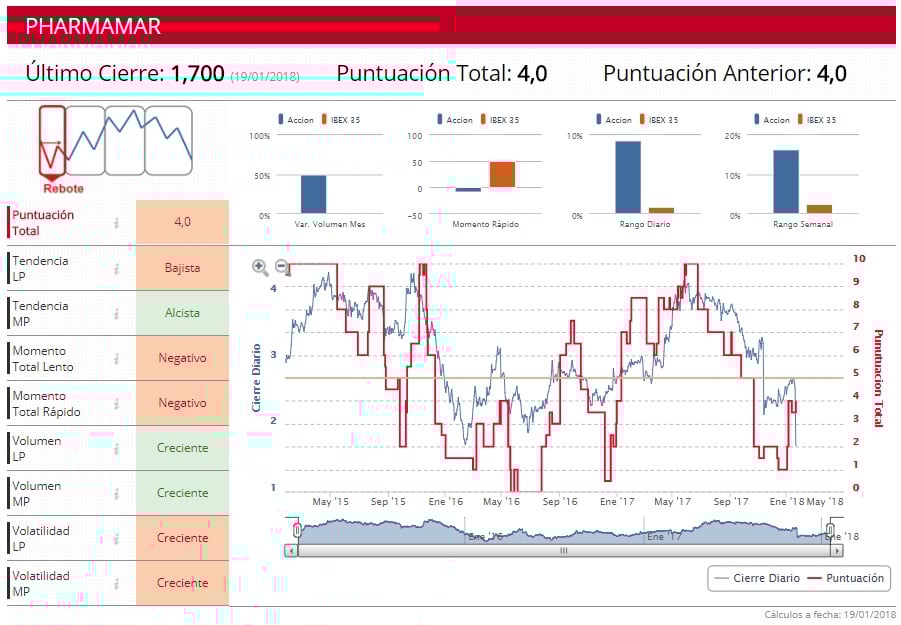The width and height of the screenshot is (901, 625).
Task: Click the blue Accion bar in Rango Semanal
Action: [786, 182]
